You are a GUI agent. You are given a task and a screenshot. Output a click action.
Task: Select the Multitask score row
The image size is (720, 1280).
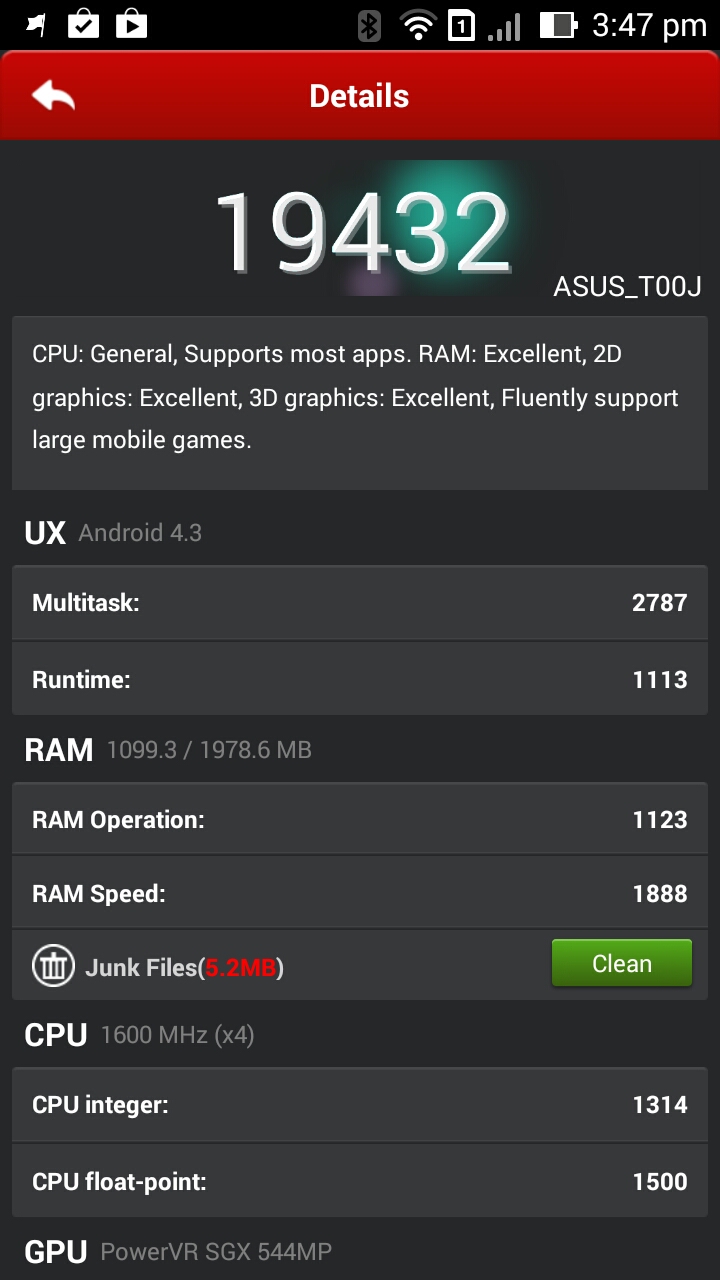coord(360,602)
